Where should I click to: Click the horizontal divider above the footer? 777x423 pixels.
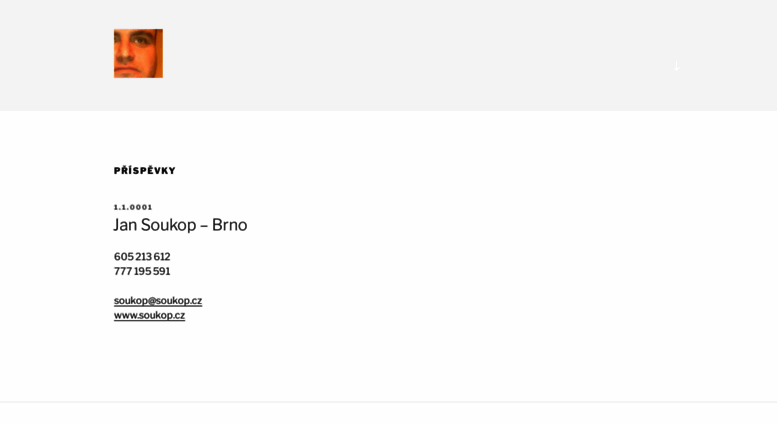(388, 402)
